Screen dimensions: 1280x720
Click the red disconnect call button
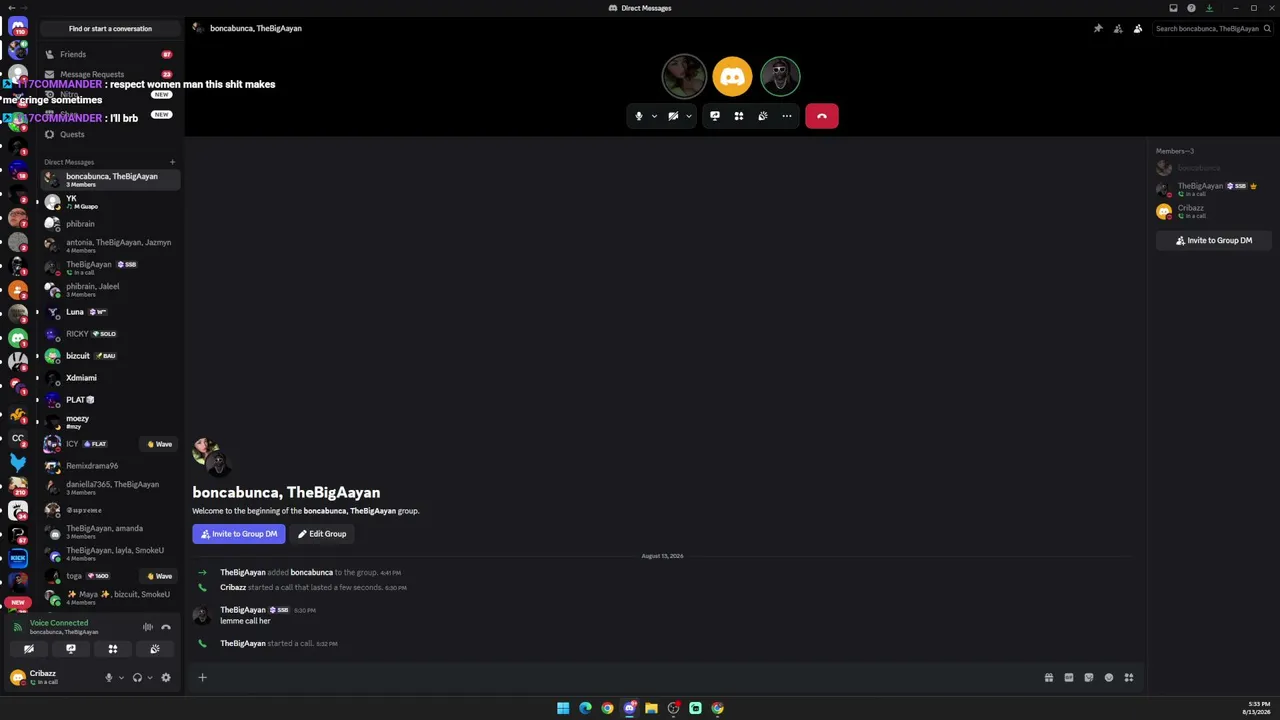[822, 116]
